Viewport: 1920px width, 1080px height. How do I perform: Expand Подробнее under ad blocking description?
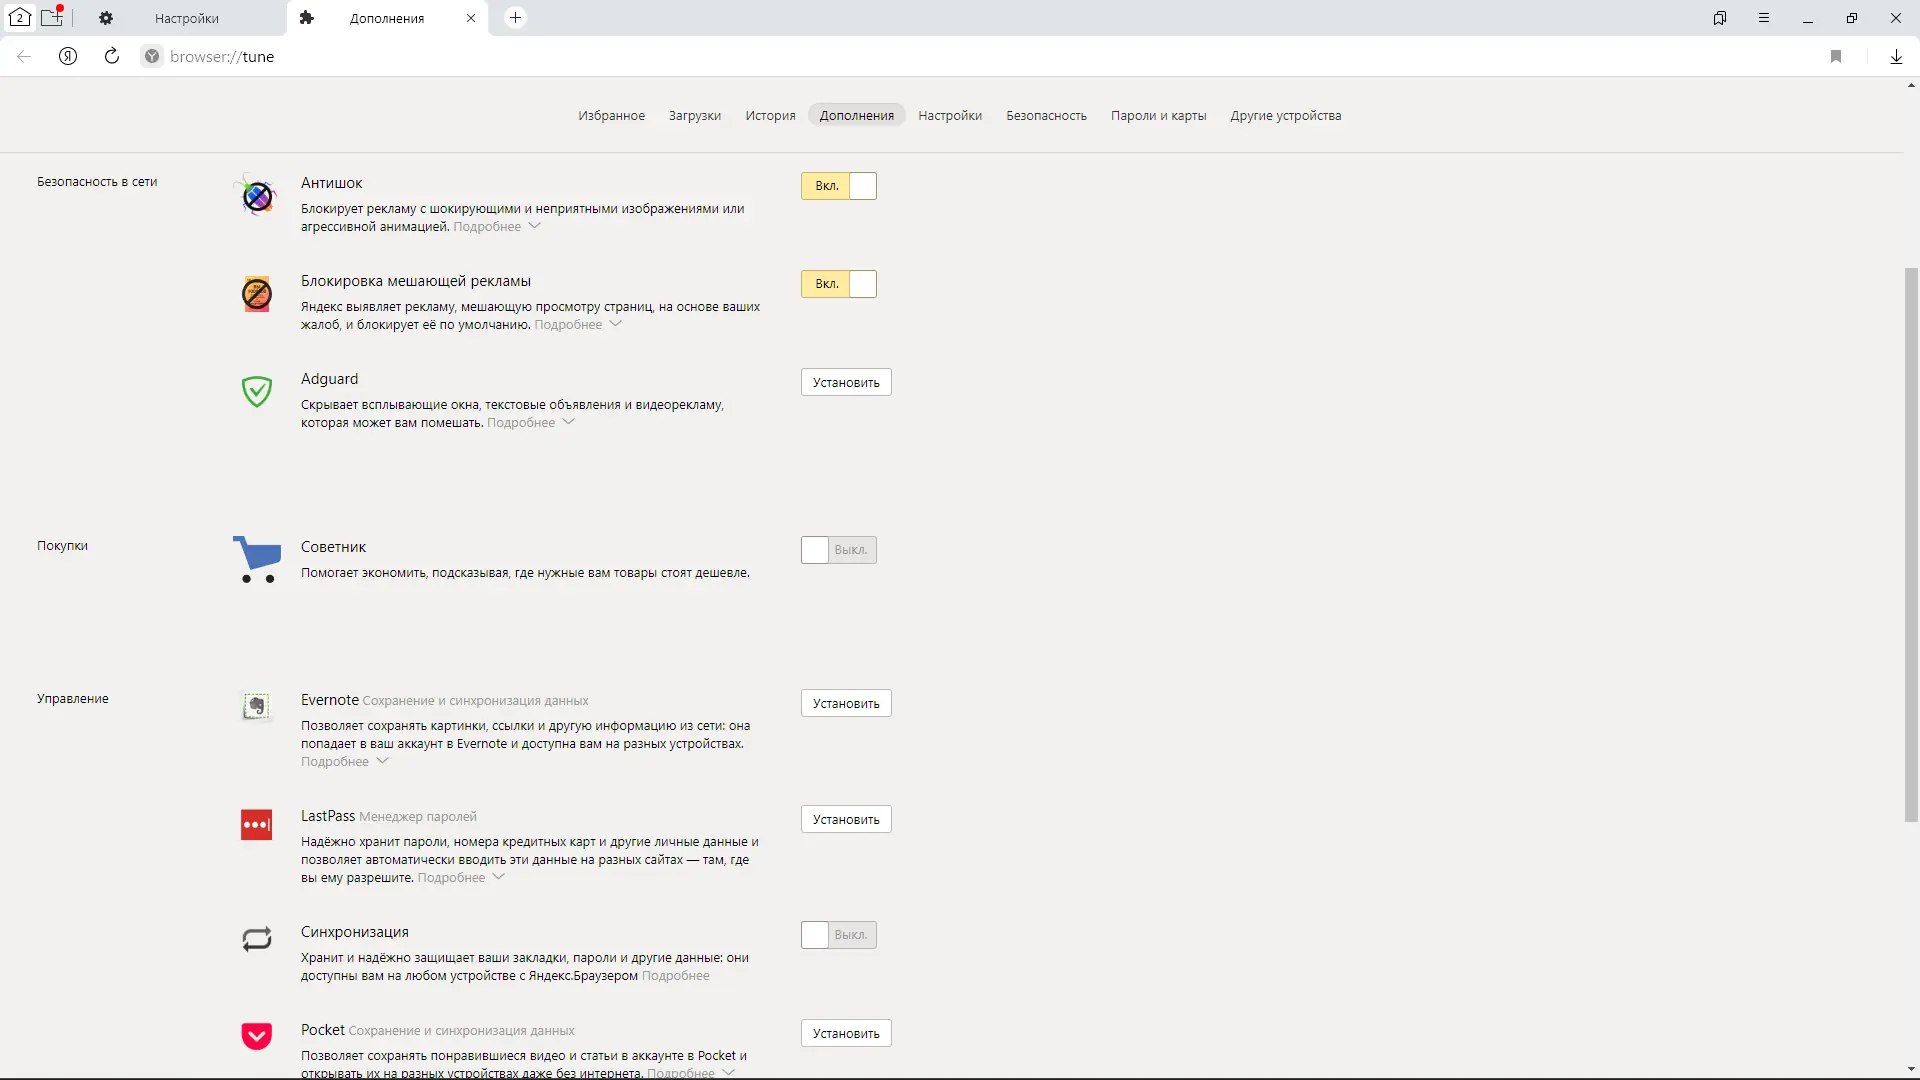click(578, 325)
